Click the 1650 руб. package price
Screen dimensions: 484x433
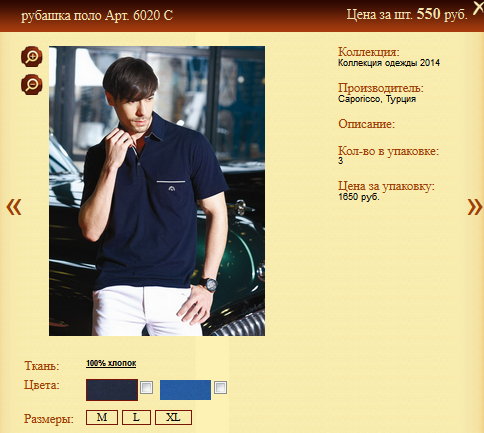359,197
